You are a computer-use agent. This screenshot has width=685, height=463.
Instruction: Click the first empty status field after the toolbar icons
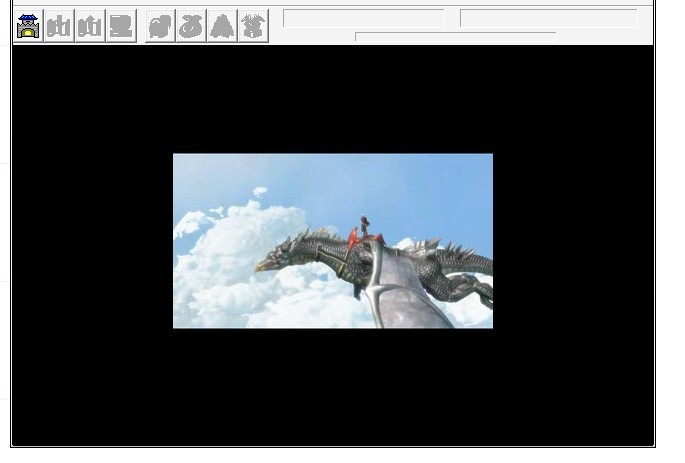click(x=363, y=18)
